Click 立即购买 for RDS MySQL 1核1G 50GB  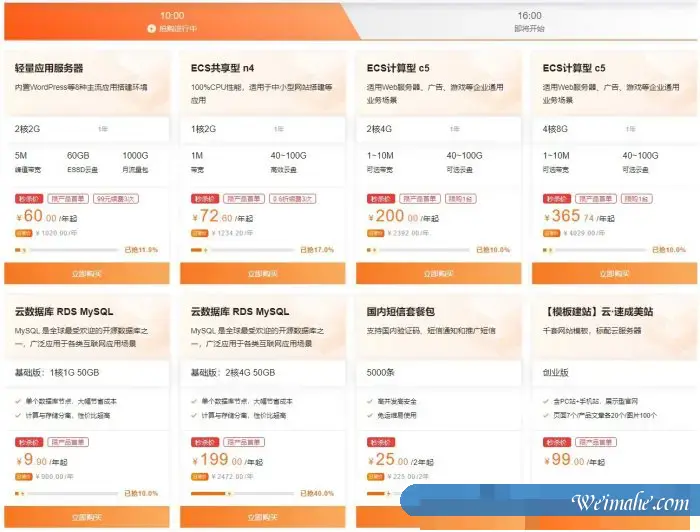(x=87, y=517)
